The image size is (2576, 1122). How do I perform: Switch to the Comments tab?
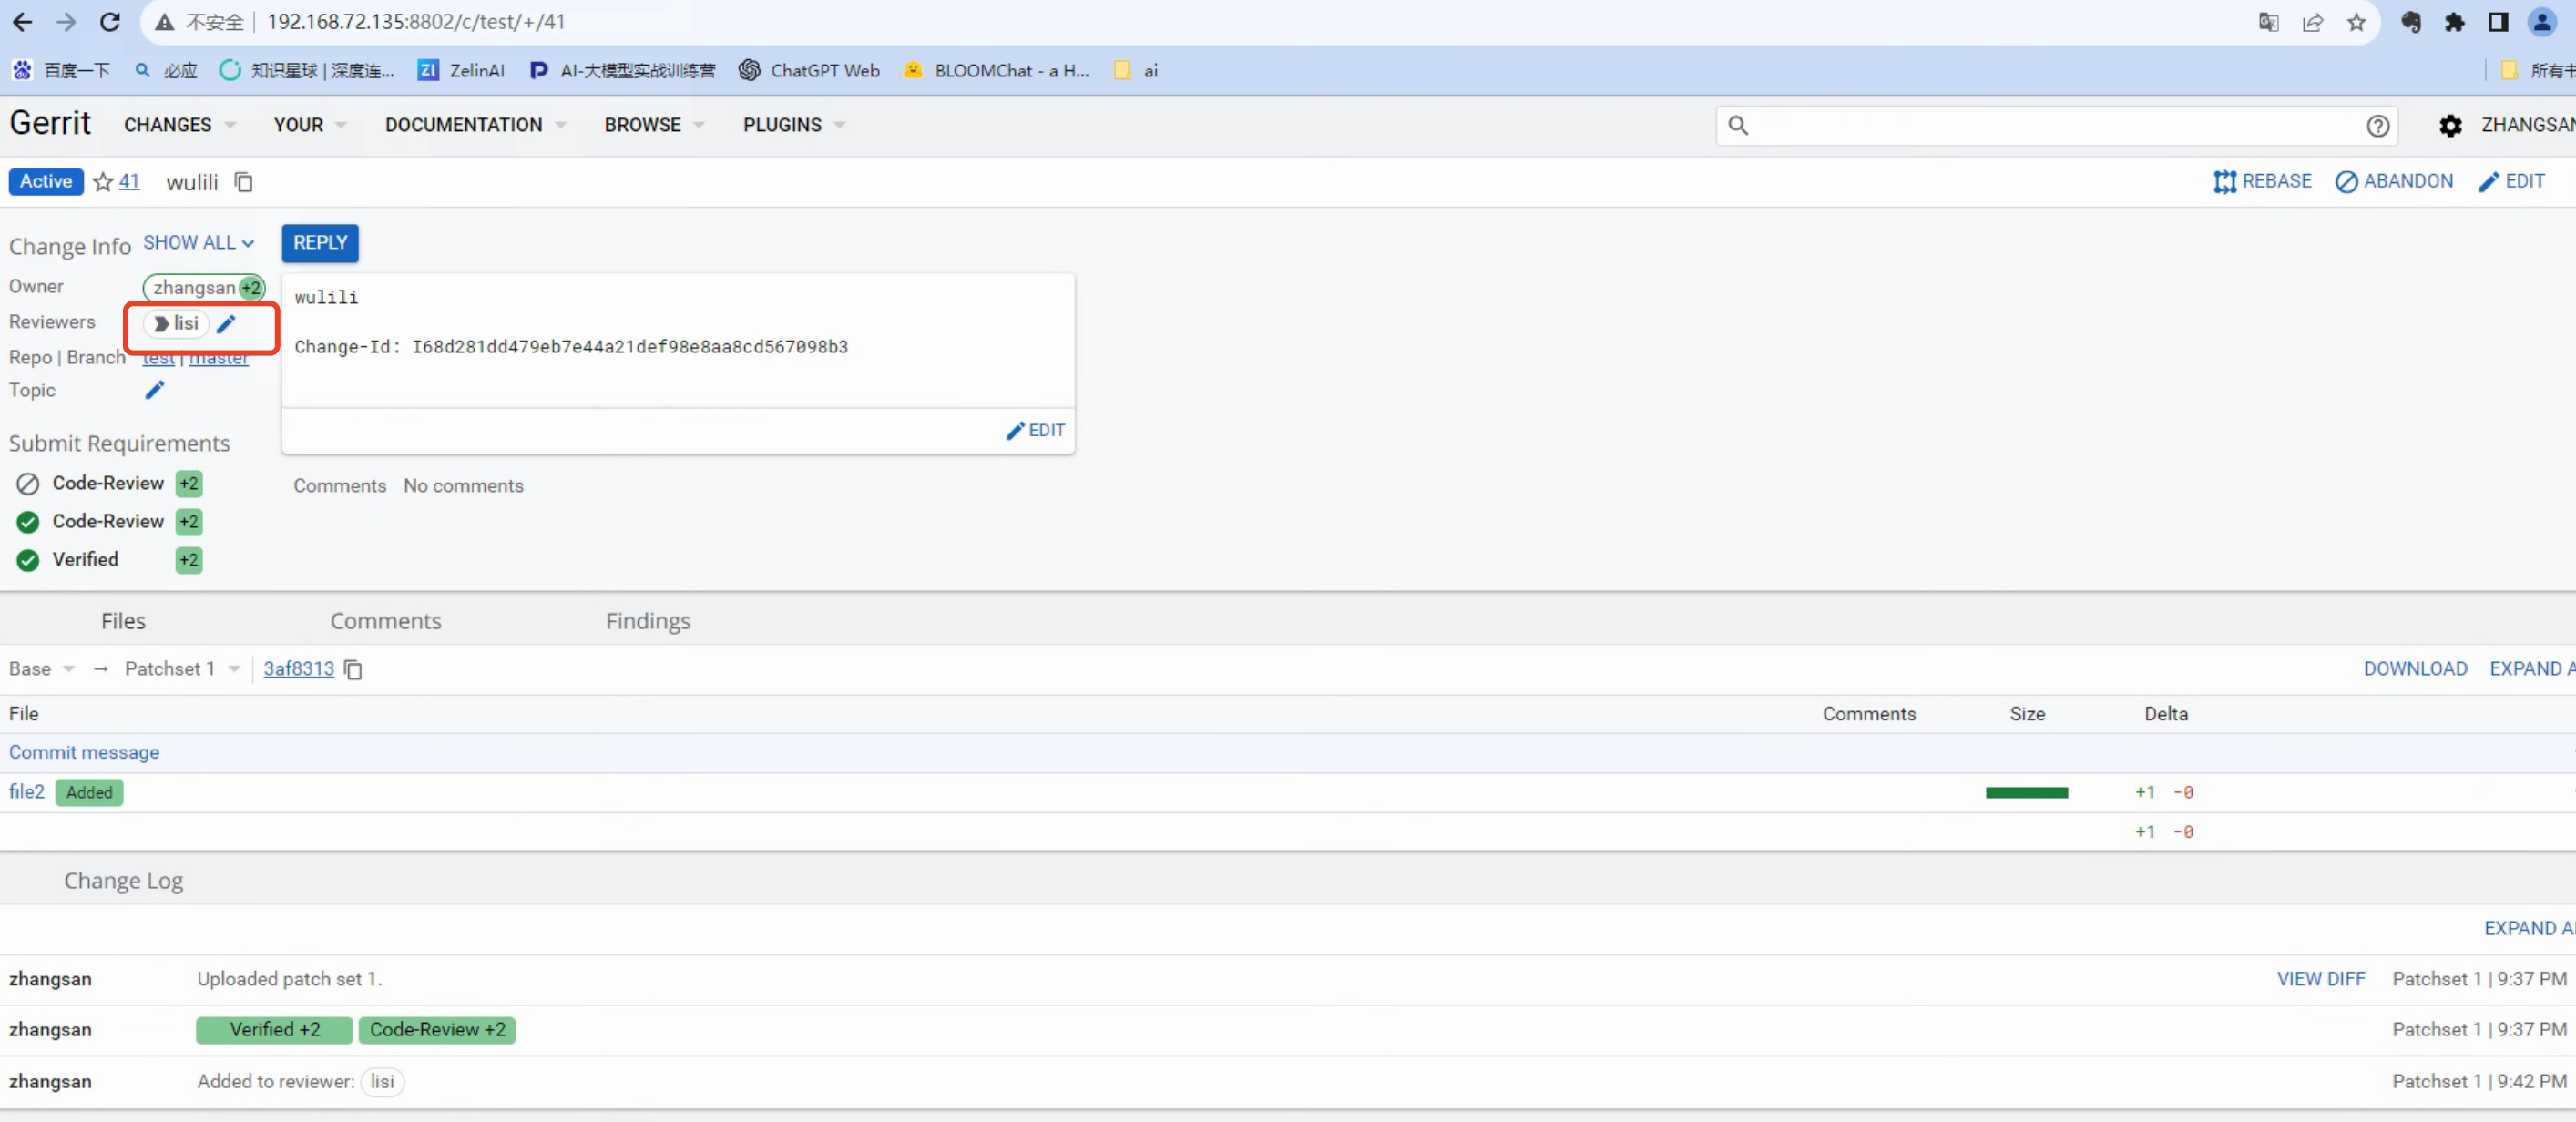(x=385, y=621)
